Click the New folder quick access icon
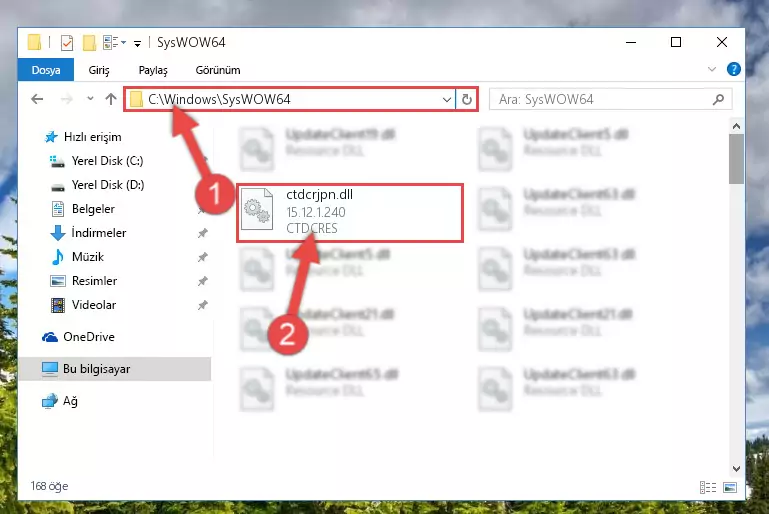The image size is (769, 514). (89, 43)
